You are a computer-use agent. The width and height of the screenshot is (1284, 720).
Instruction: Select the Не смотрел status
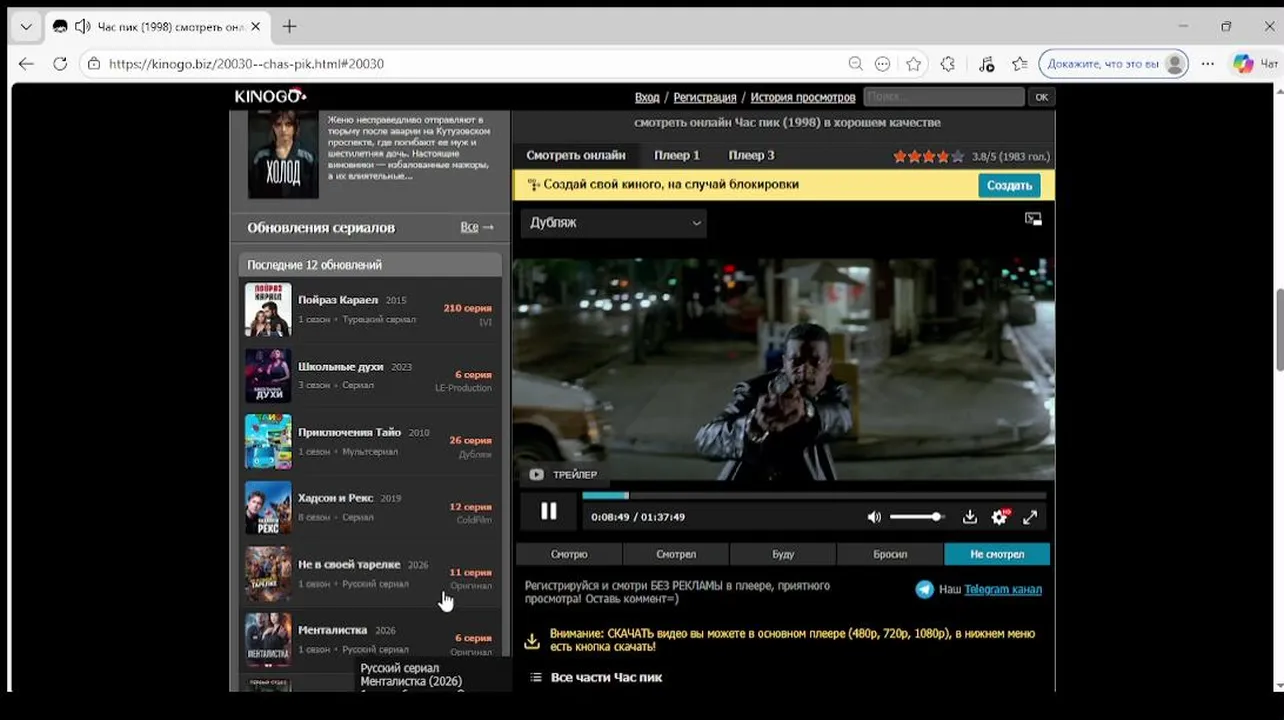click(997, 554)
